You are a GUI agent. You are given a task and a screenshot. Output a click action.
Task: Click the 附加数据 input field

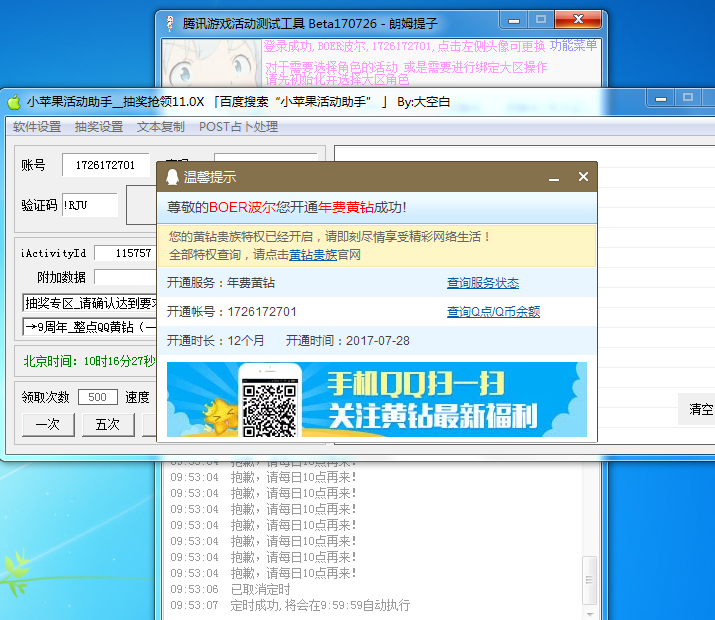(125, 277)
